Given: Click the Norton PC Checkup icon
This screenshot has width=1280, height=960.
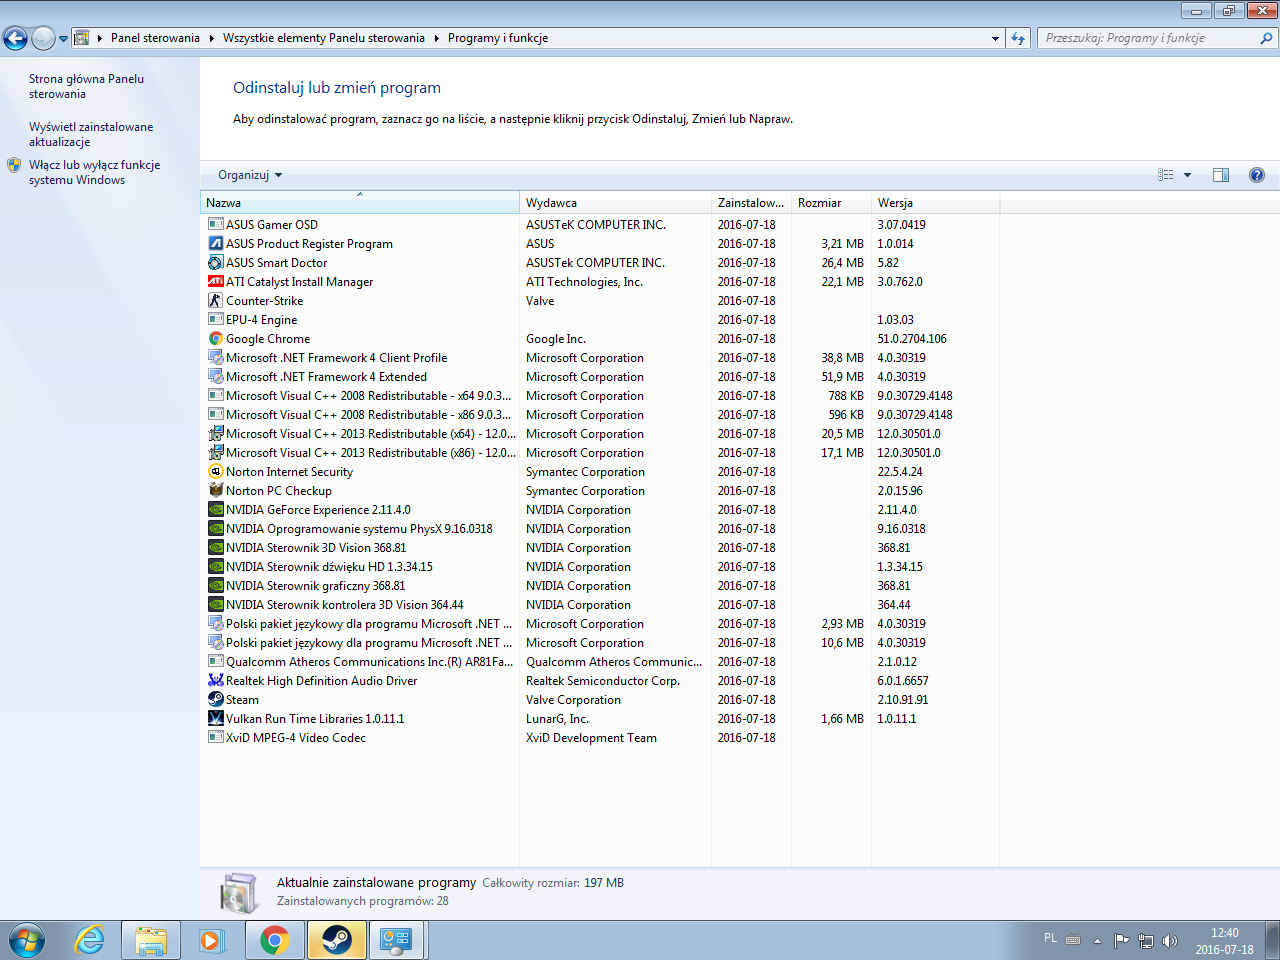Looking at the screenshot, I should tap(215, 491).
